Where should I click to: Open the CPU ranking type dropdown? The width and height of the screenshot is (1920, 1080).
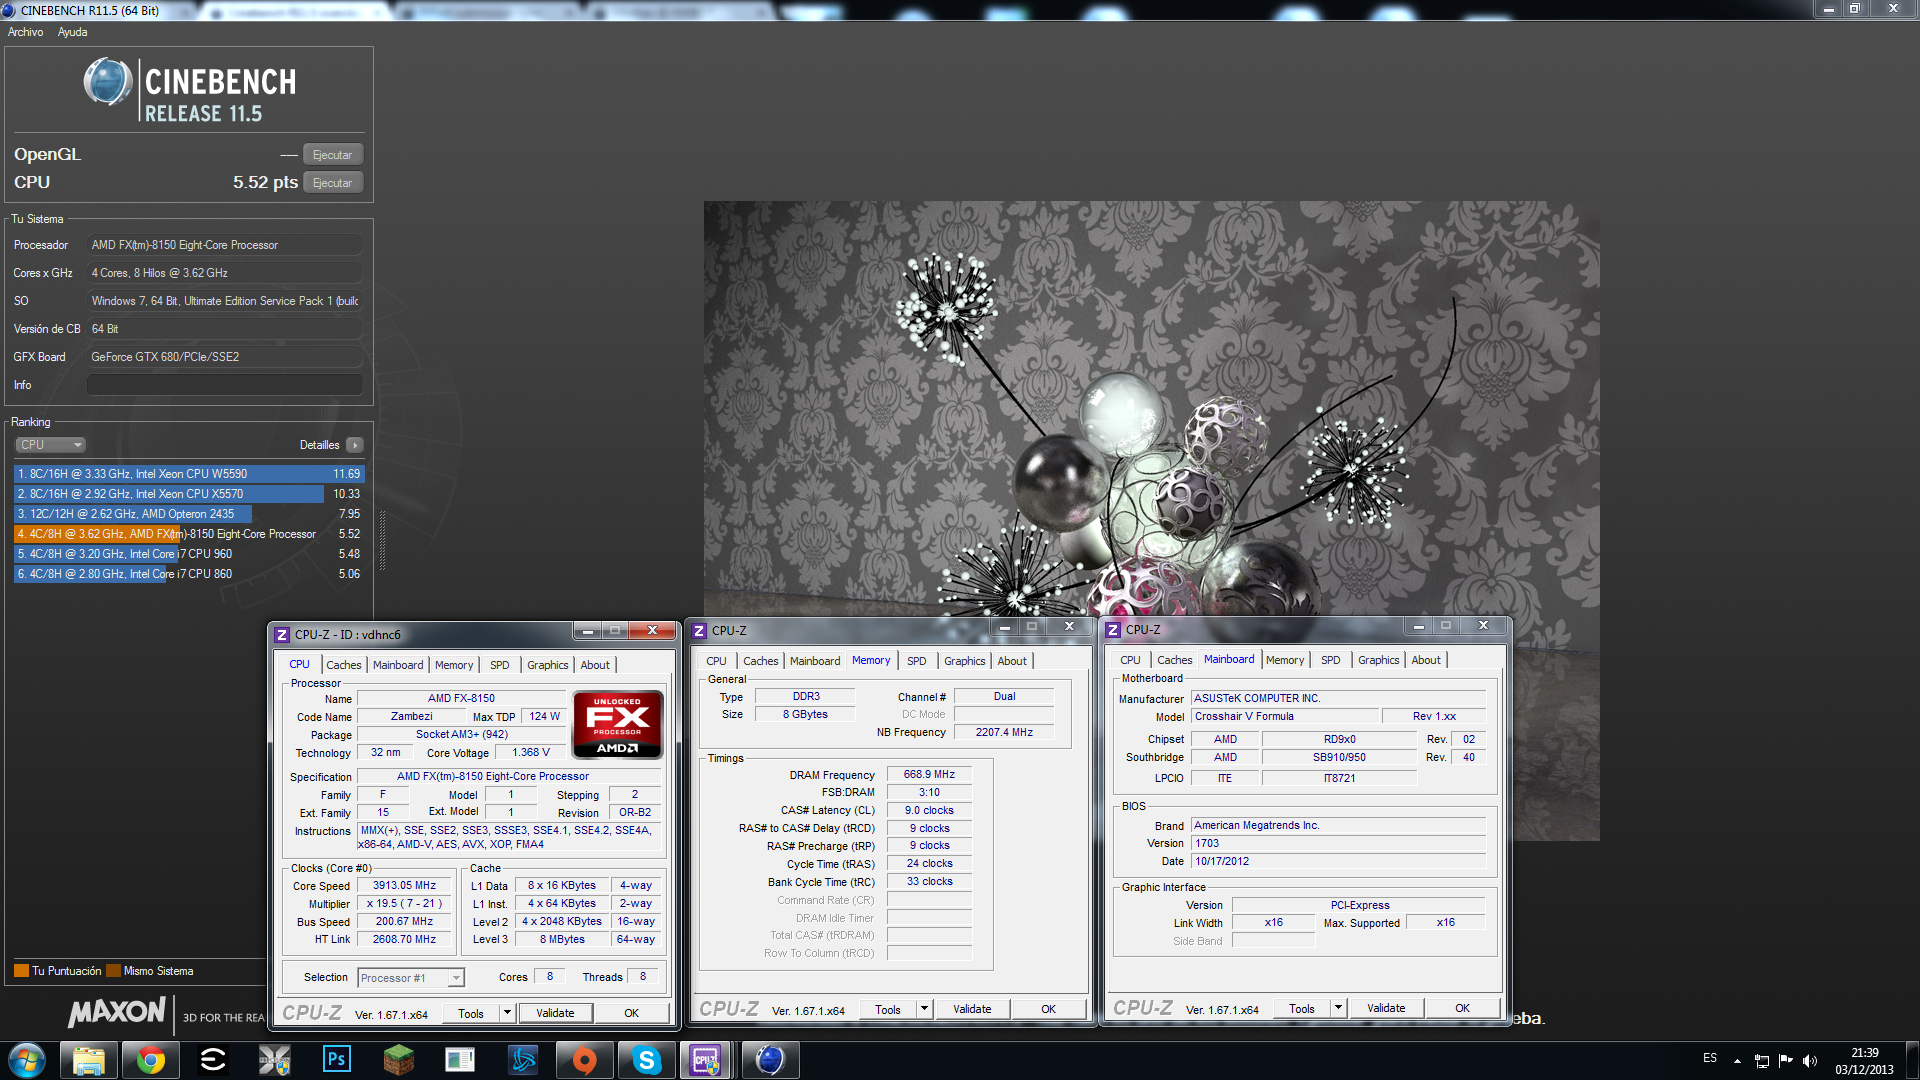(x=50, y=445)
